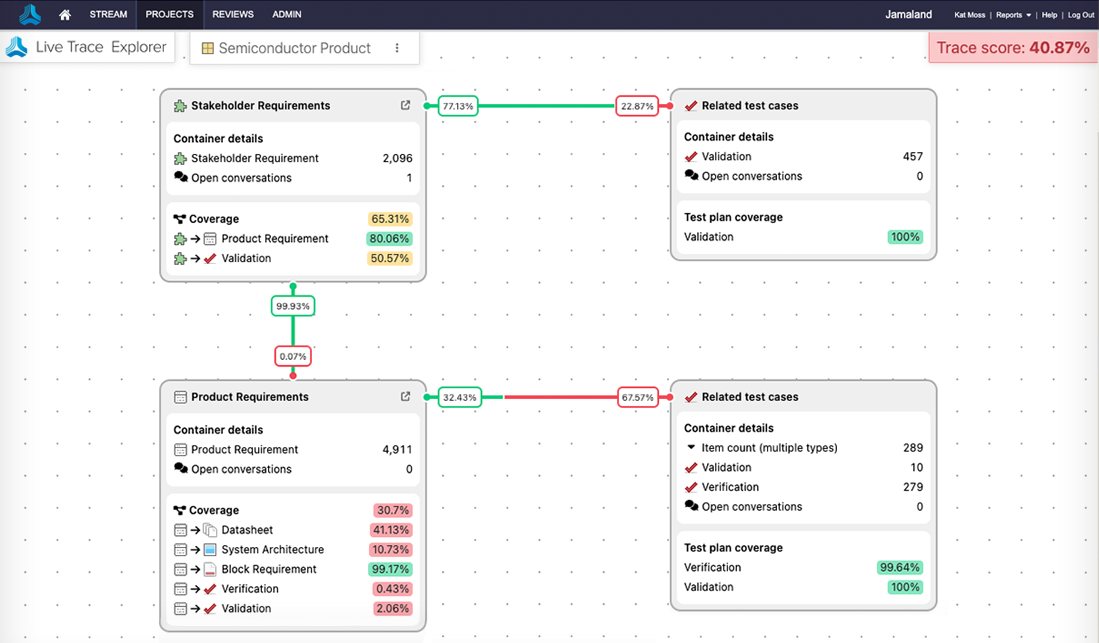Open the Help link

(1049, 15)
